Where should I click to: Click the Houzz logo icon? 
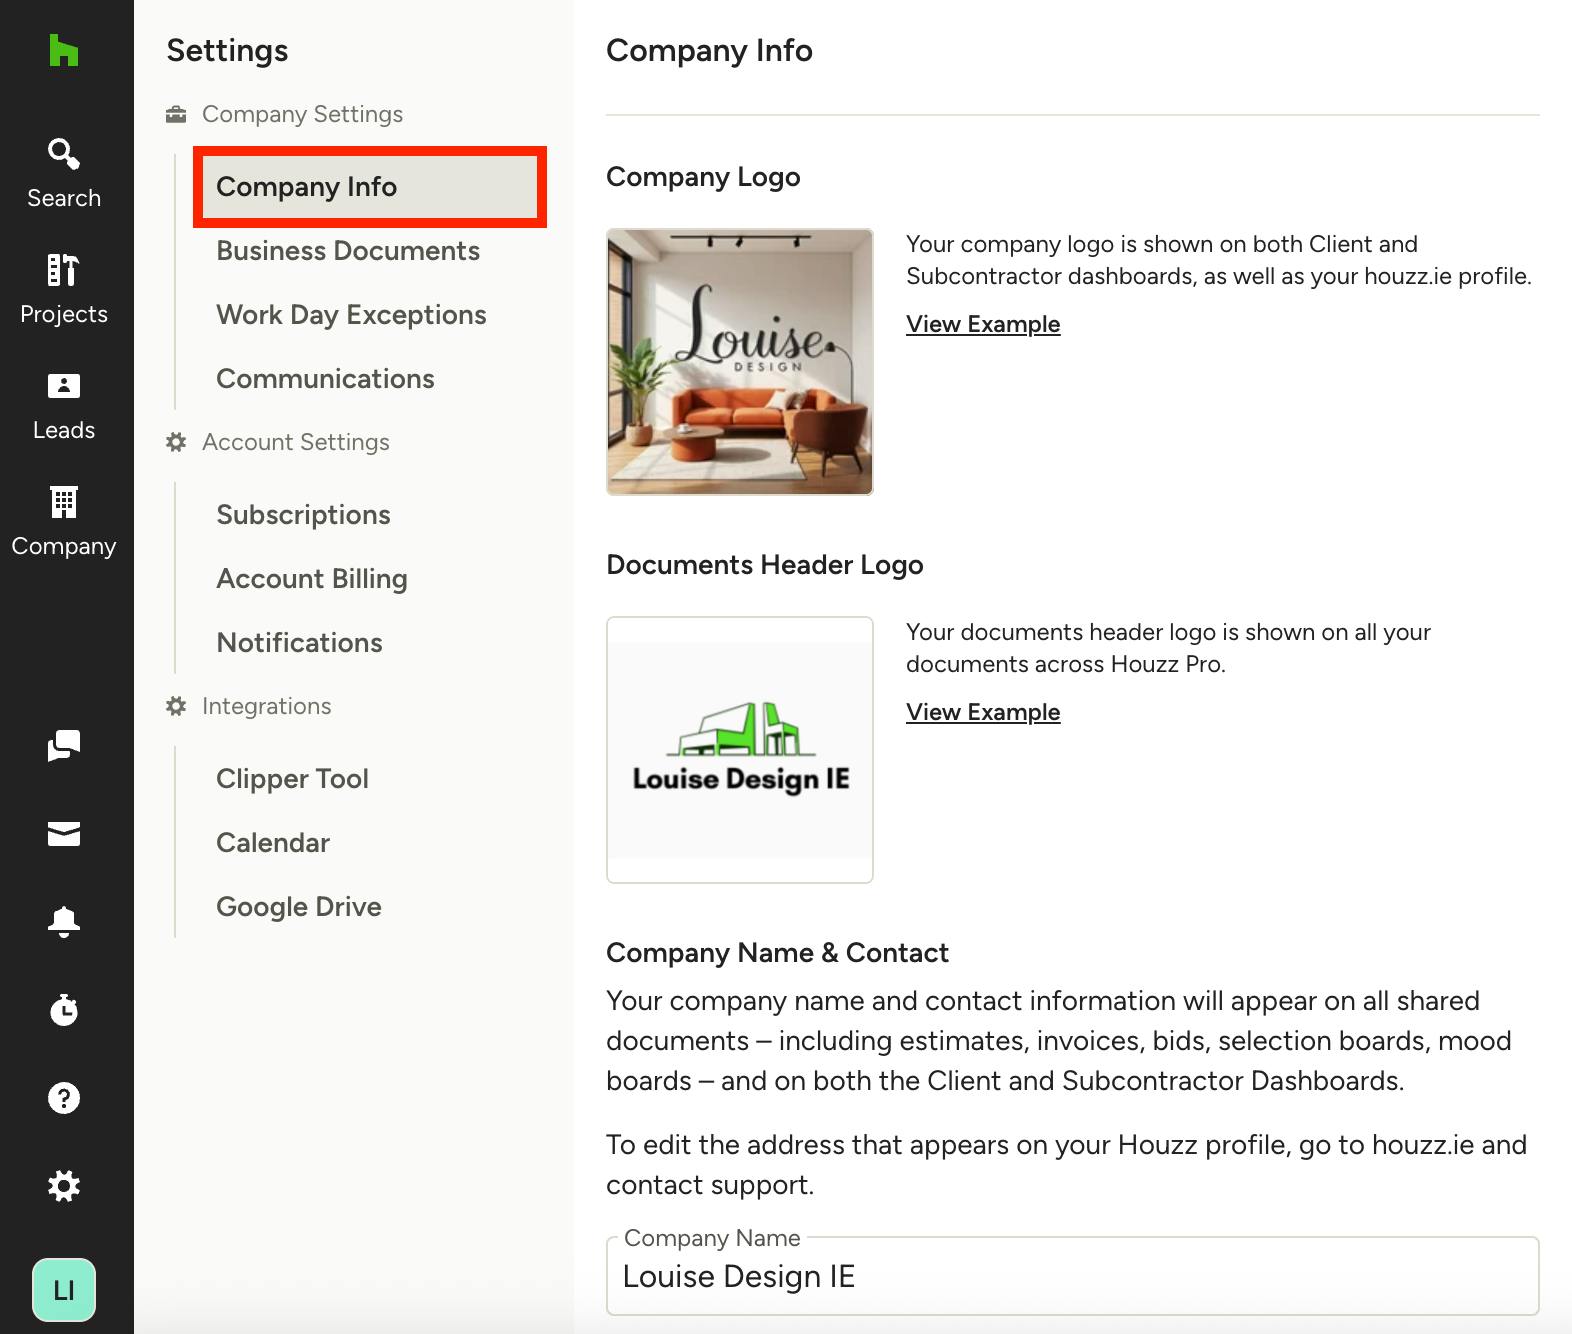(64, 50)
